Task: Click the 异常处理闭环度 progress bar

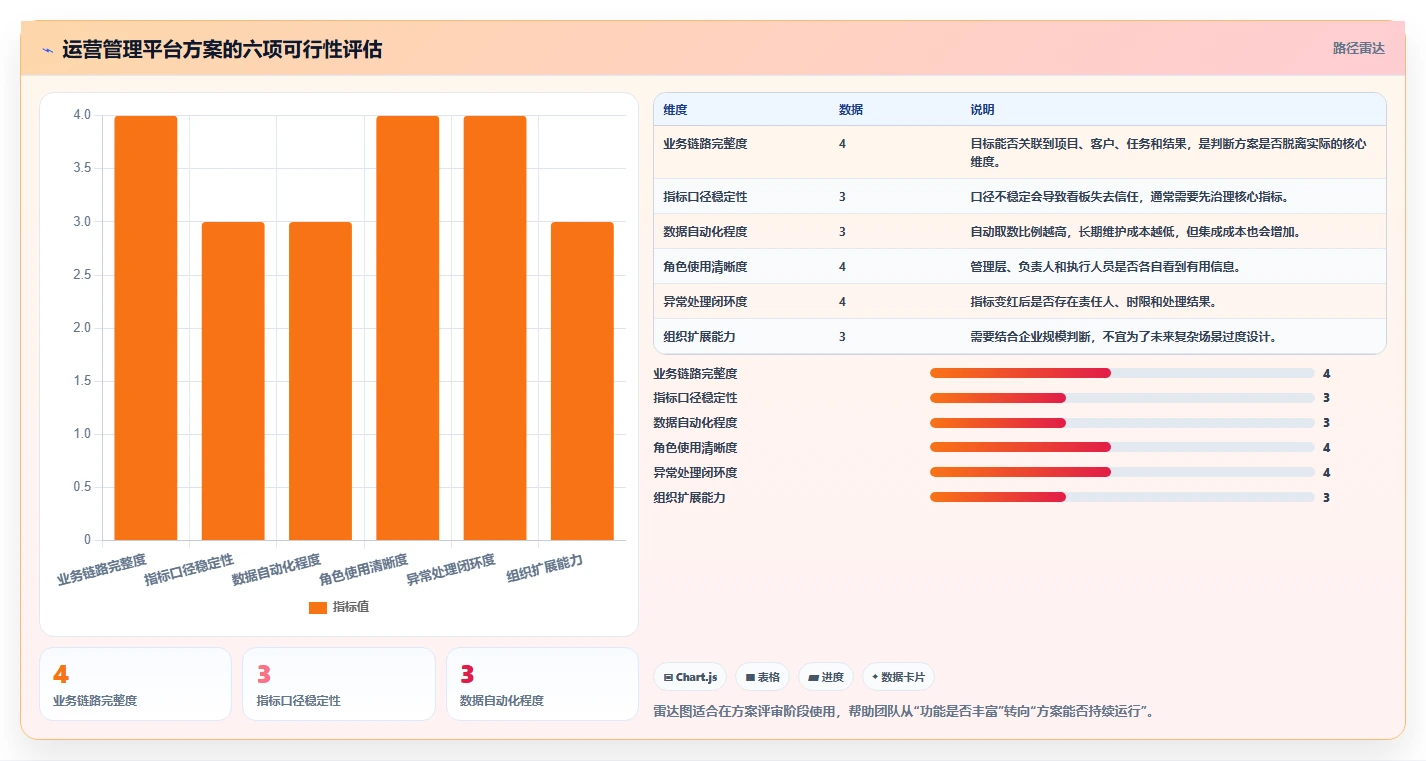Action: (1122, 472)
